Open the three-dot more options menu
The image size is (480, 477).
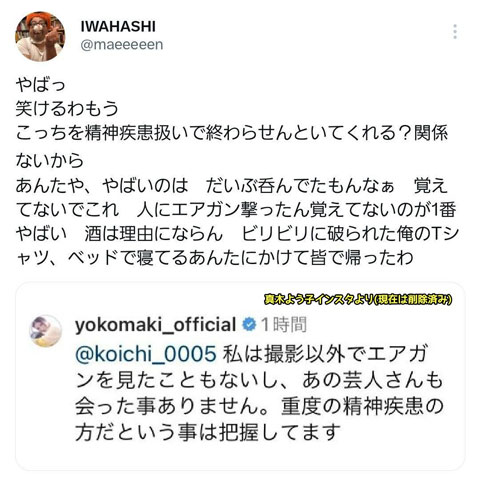tap(455, 32)
